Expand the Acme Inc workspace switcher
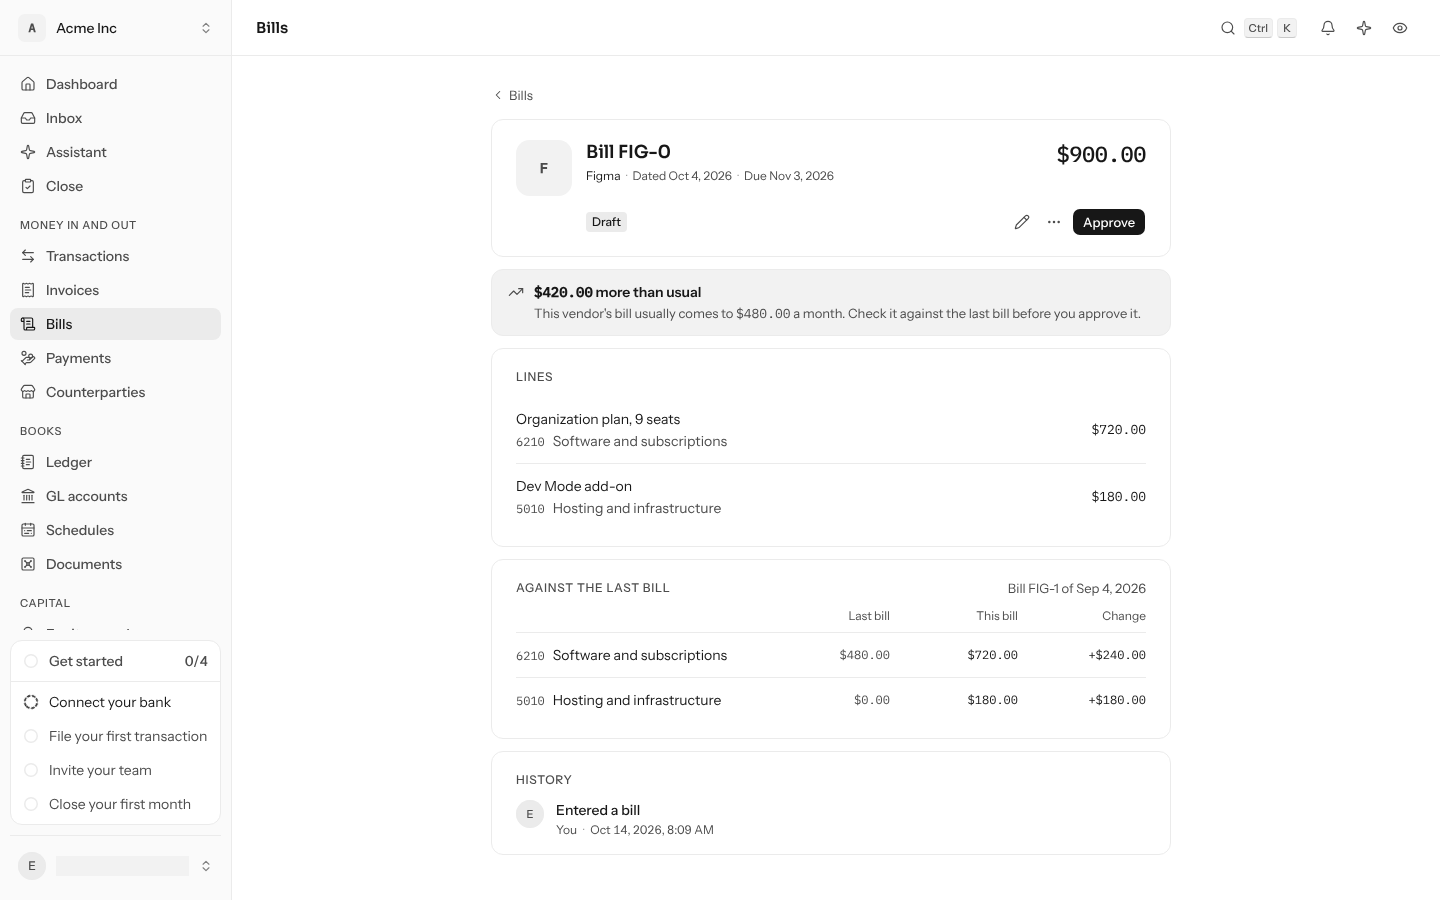 pyautogui.click(x=116, y=28)
